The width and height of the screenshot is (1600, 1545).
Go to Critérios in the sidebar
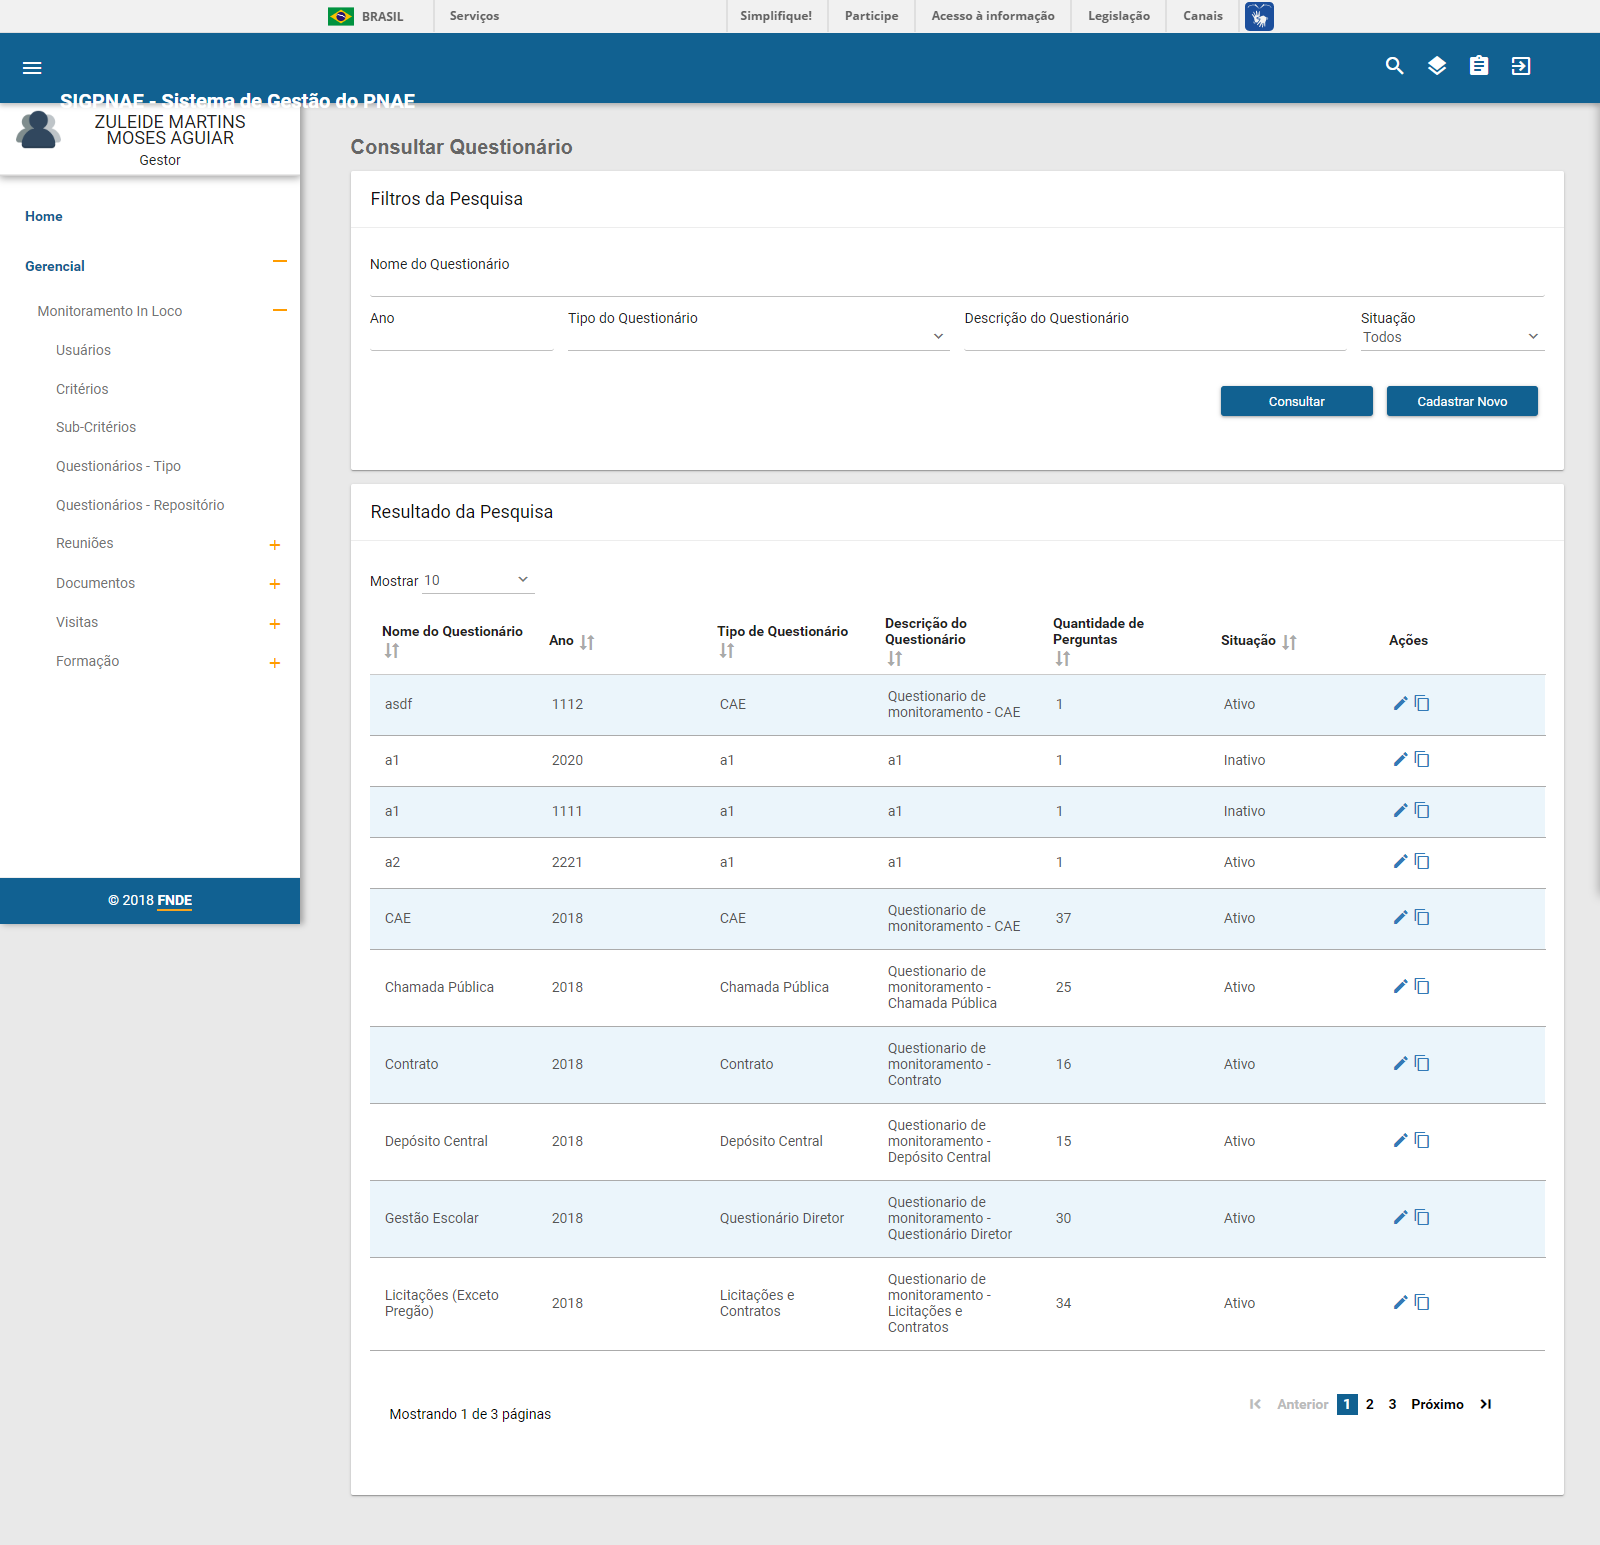pos(82,389)
